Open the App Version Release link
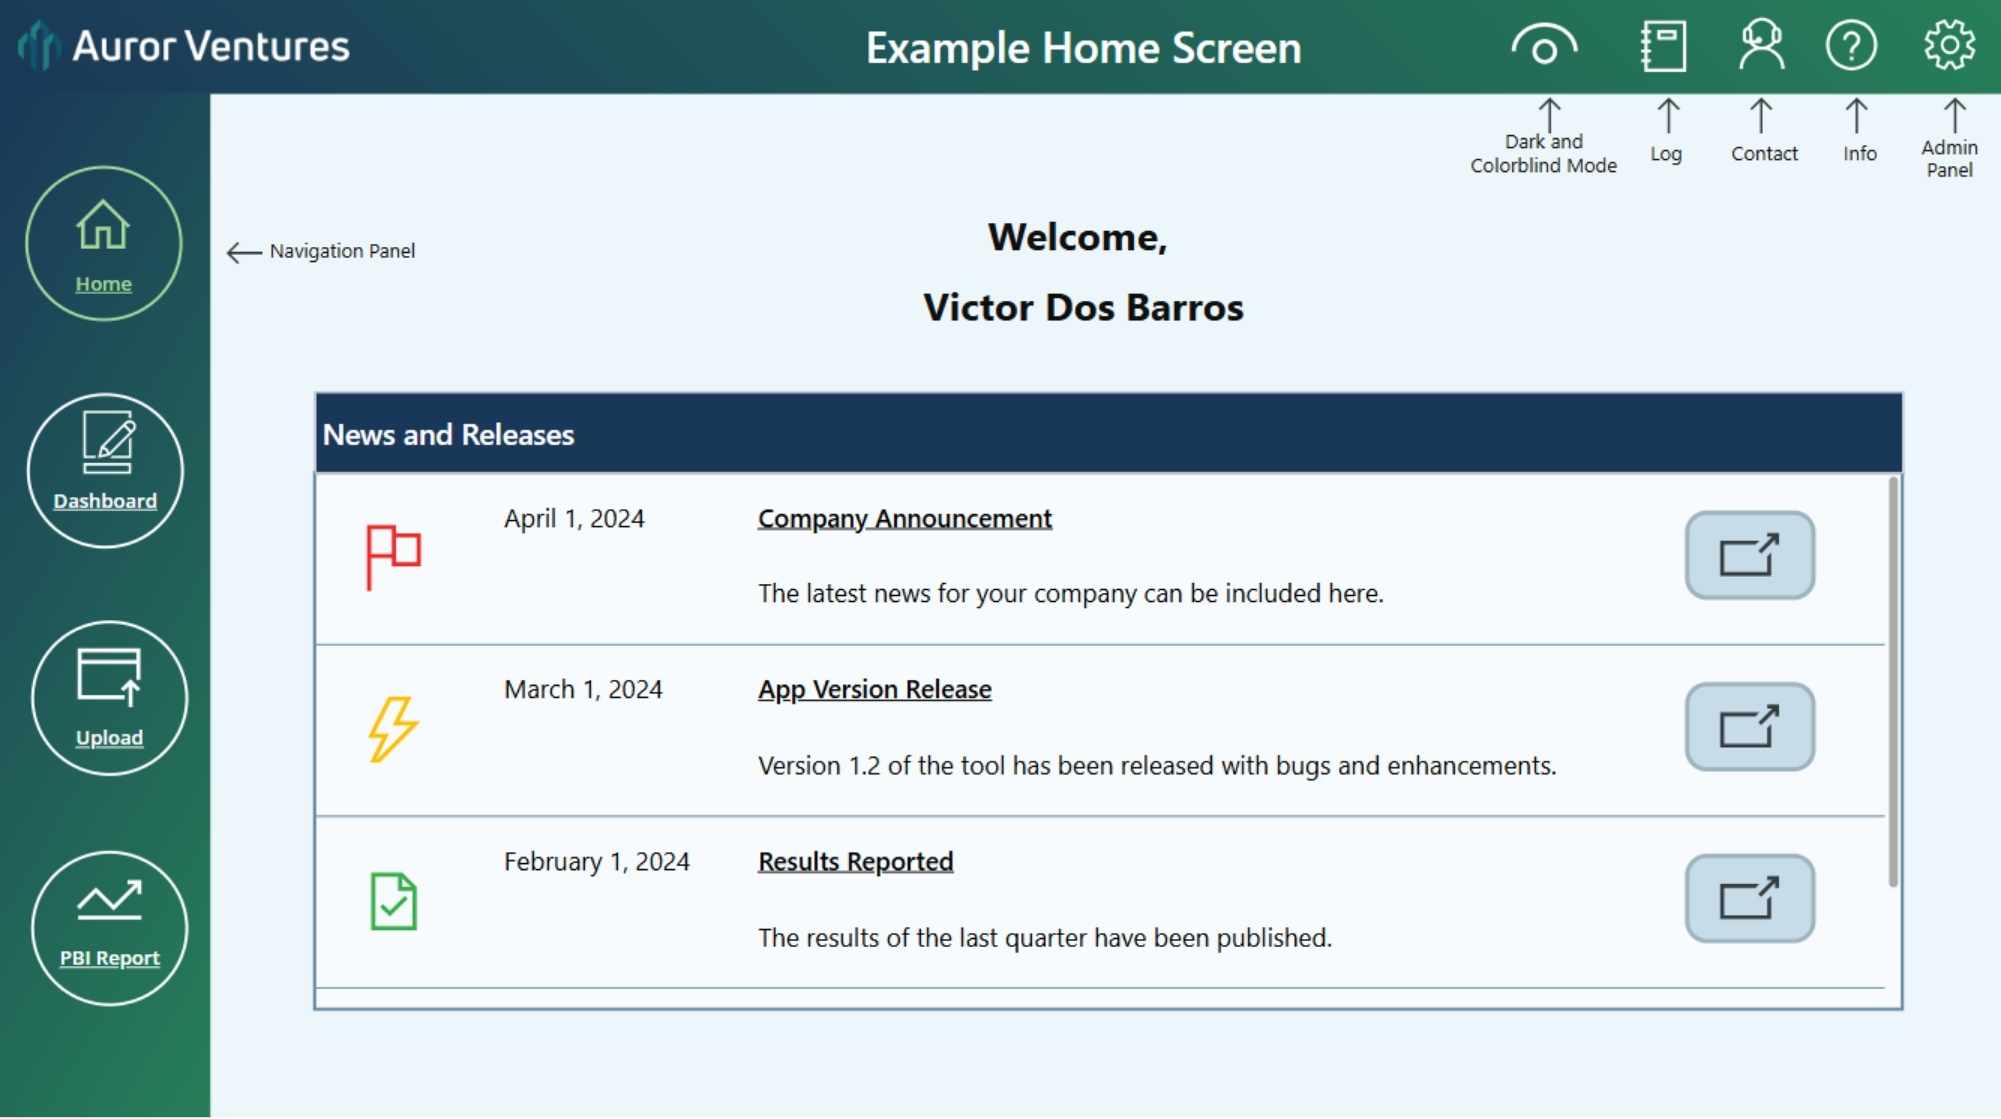This screenshot has width=2001, height=1119. pos(874,690)
